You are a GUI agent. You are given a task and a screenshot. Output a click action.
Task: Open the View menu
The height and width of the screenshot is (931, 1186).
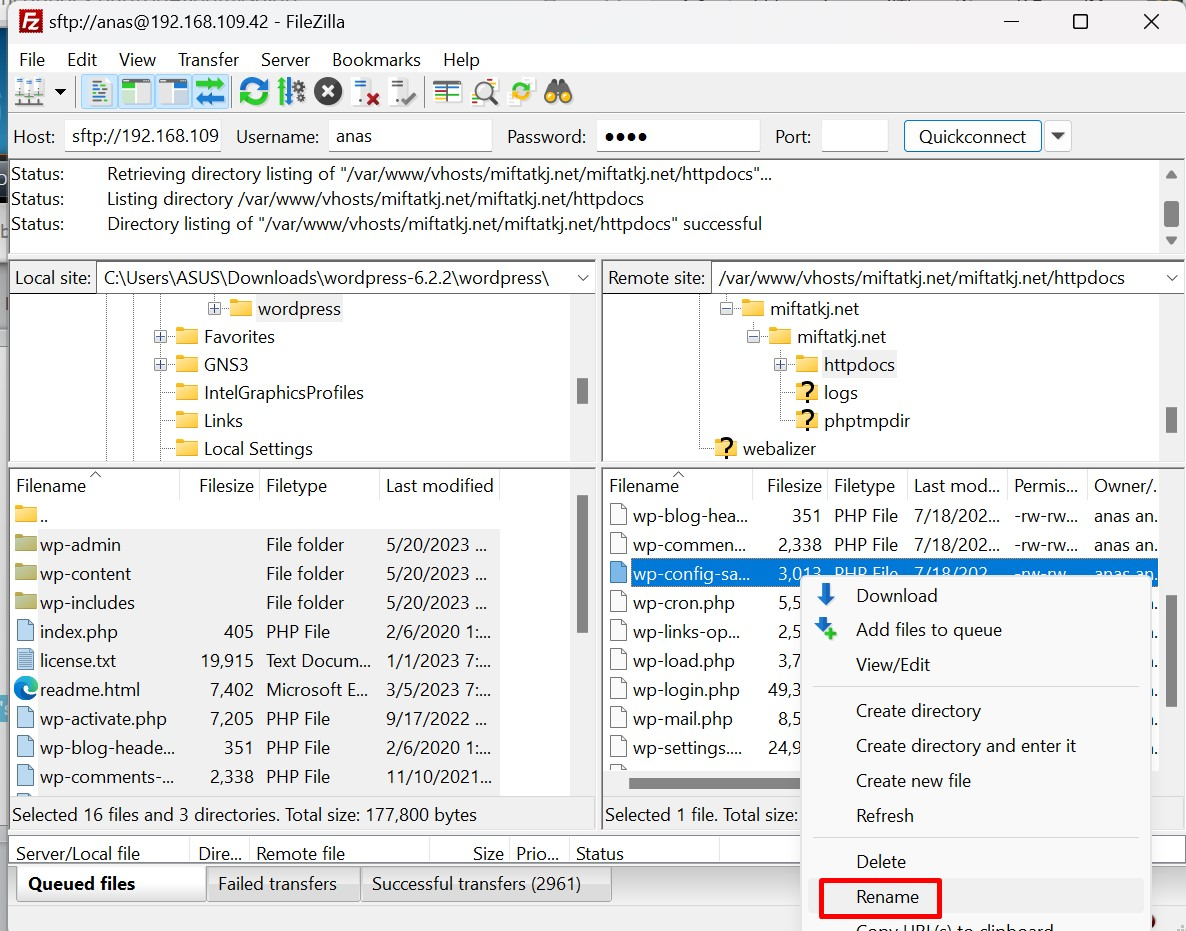[137, 60]
